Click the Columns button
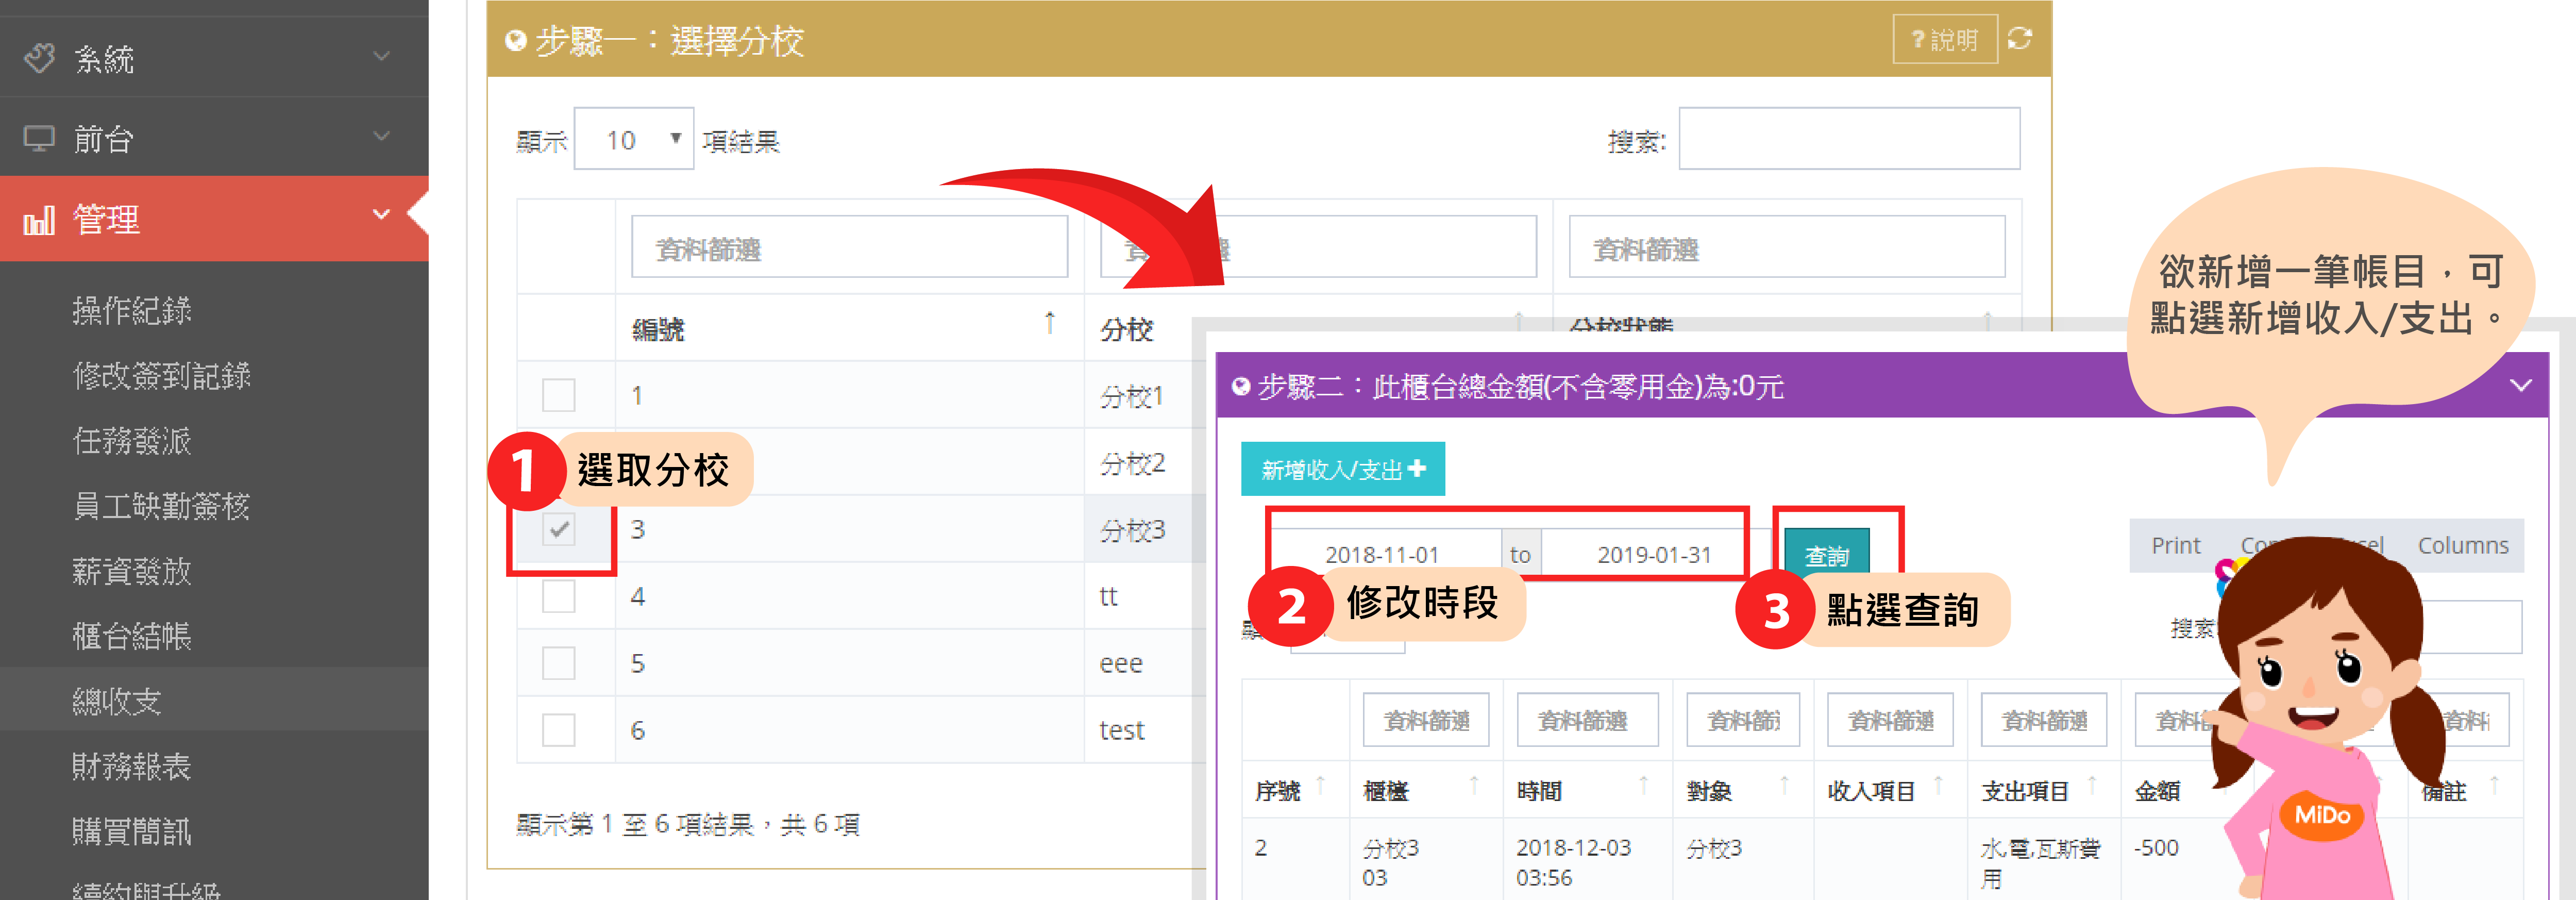Image resolution: width=2576 pixels, height=900 pixels. tap(2462, 546)
